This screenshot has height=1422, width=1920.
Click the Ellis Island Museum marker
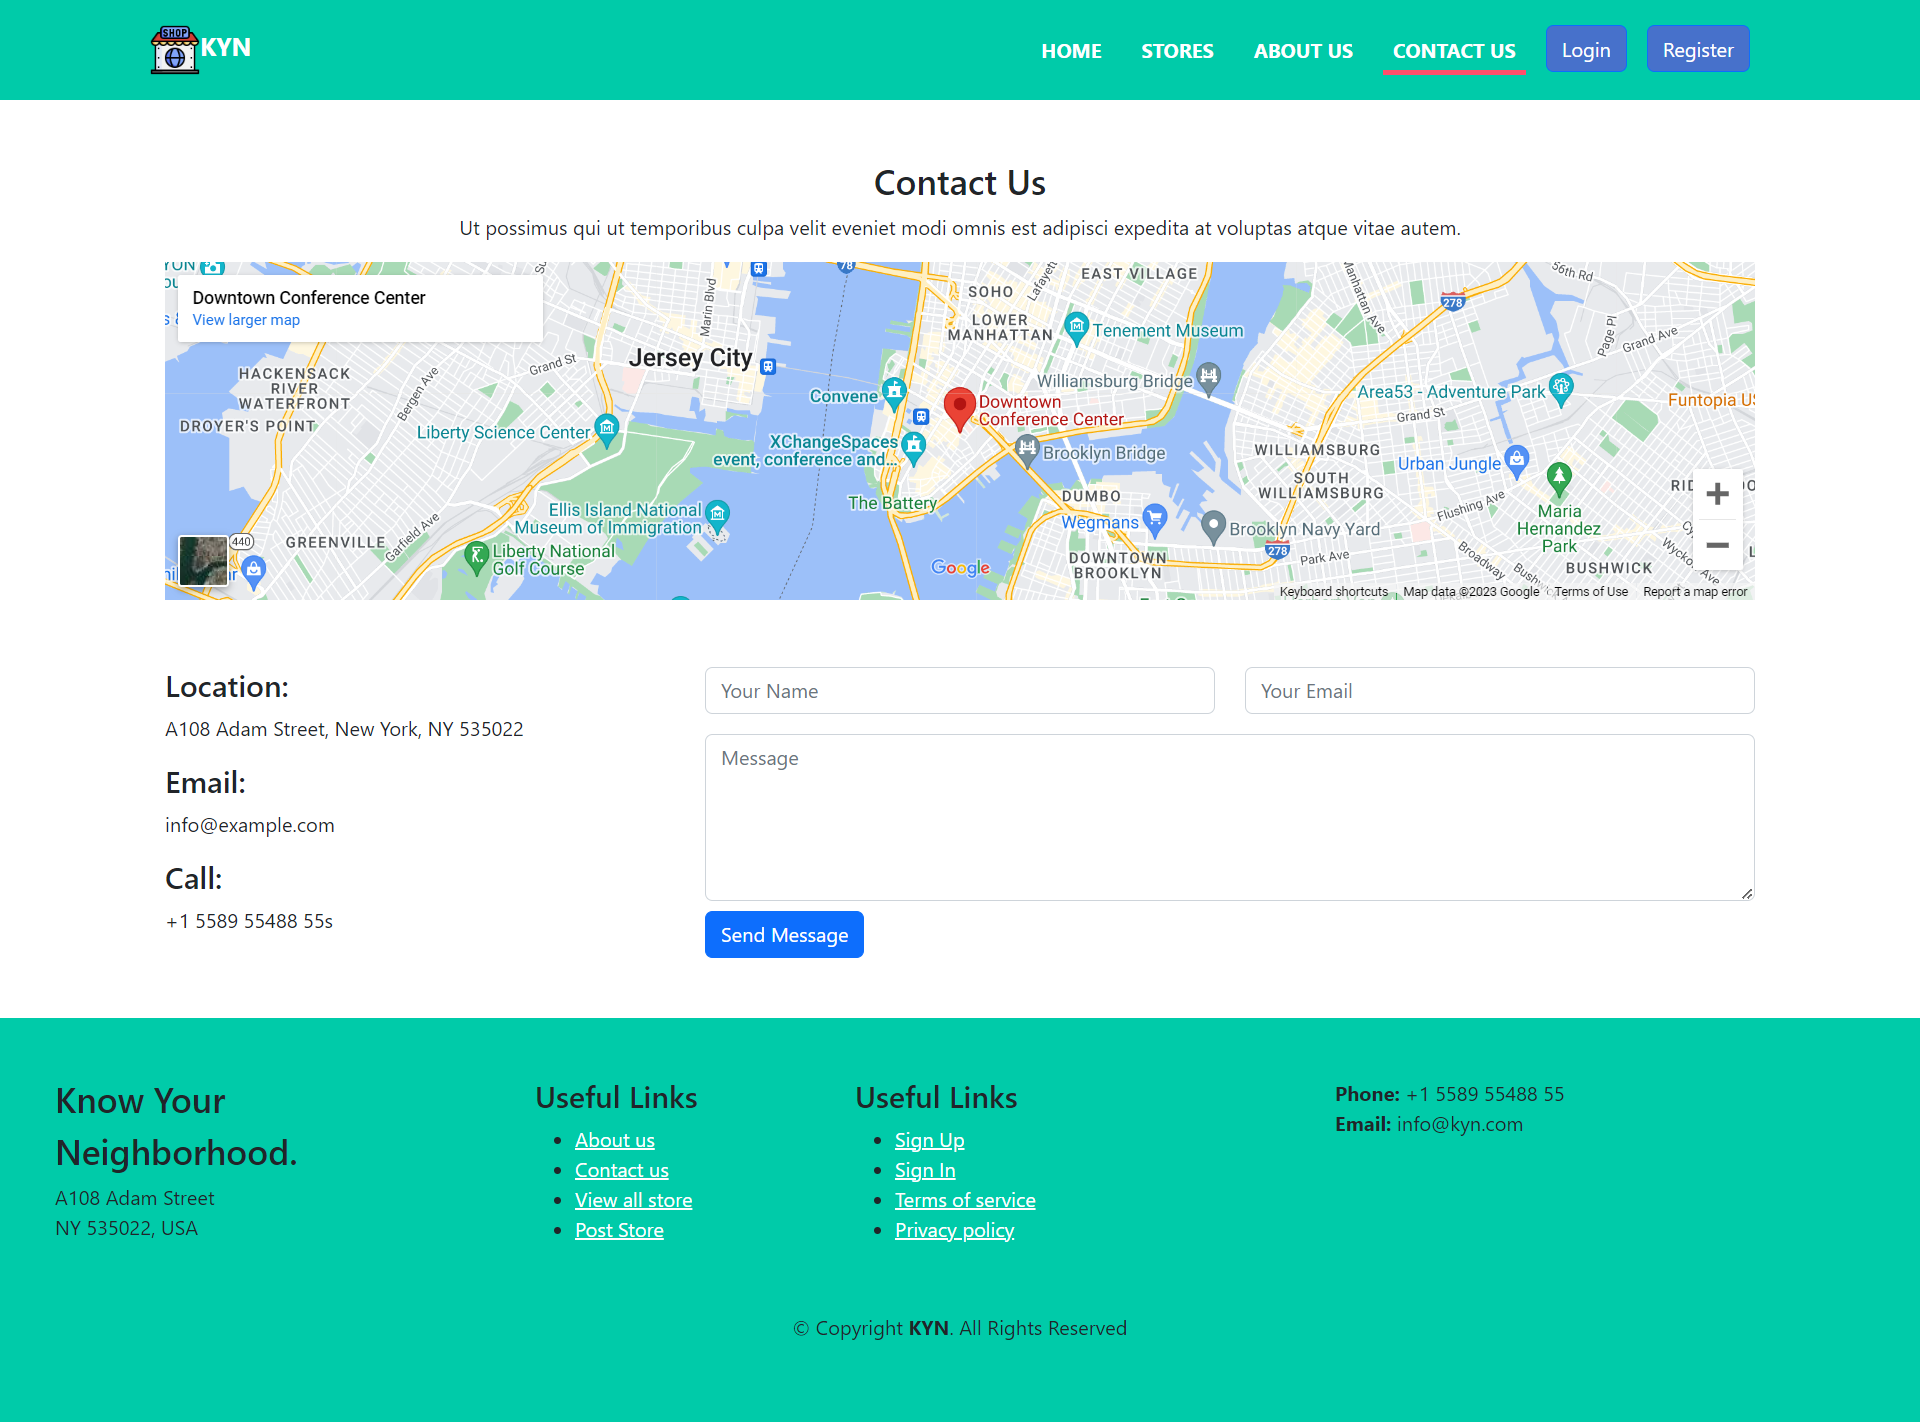tap(717, 517)
